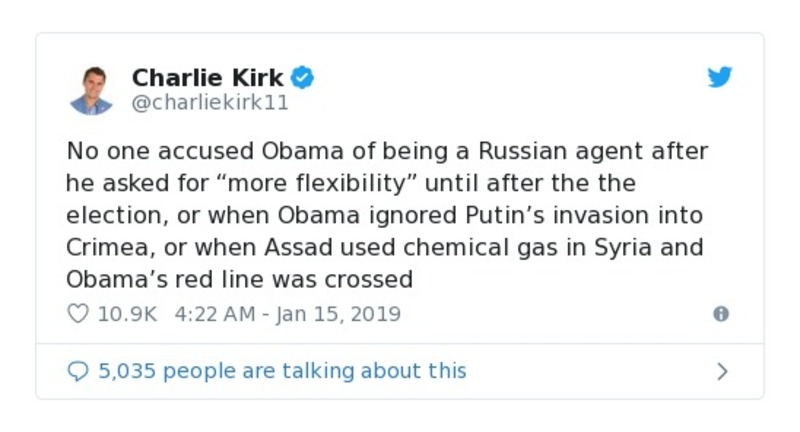
Task: Click the tweet line starting "No one accused"
Action: click(x=386, y=154)
